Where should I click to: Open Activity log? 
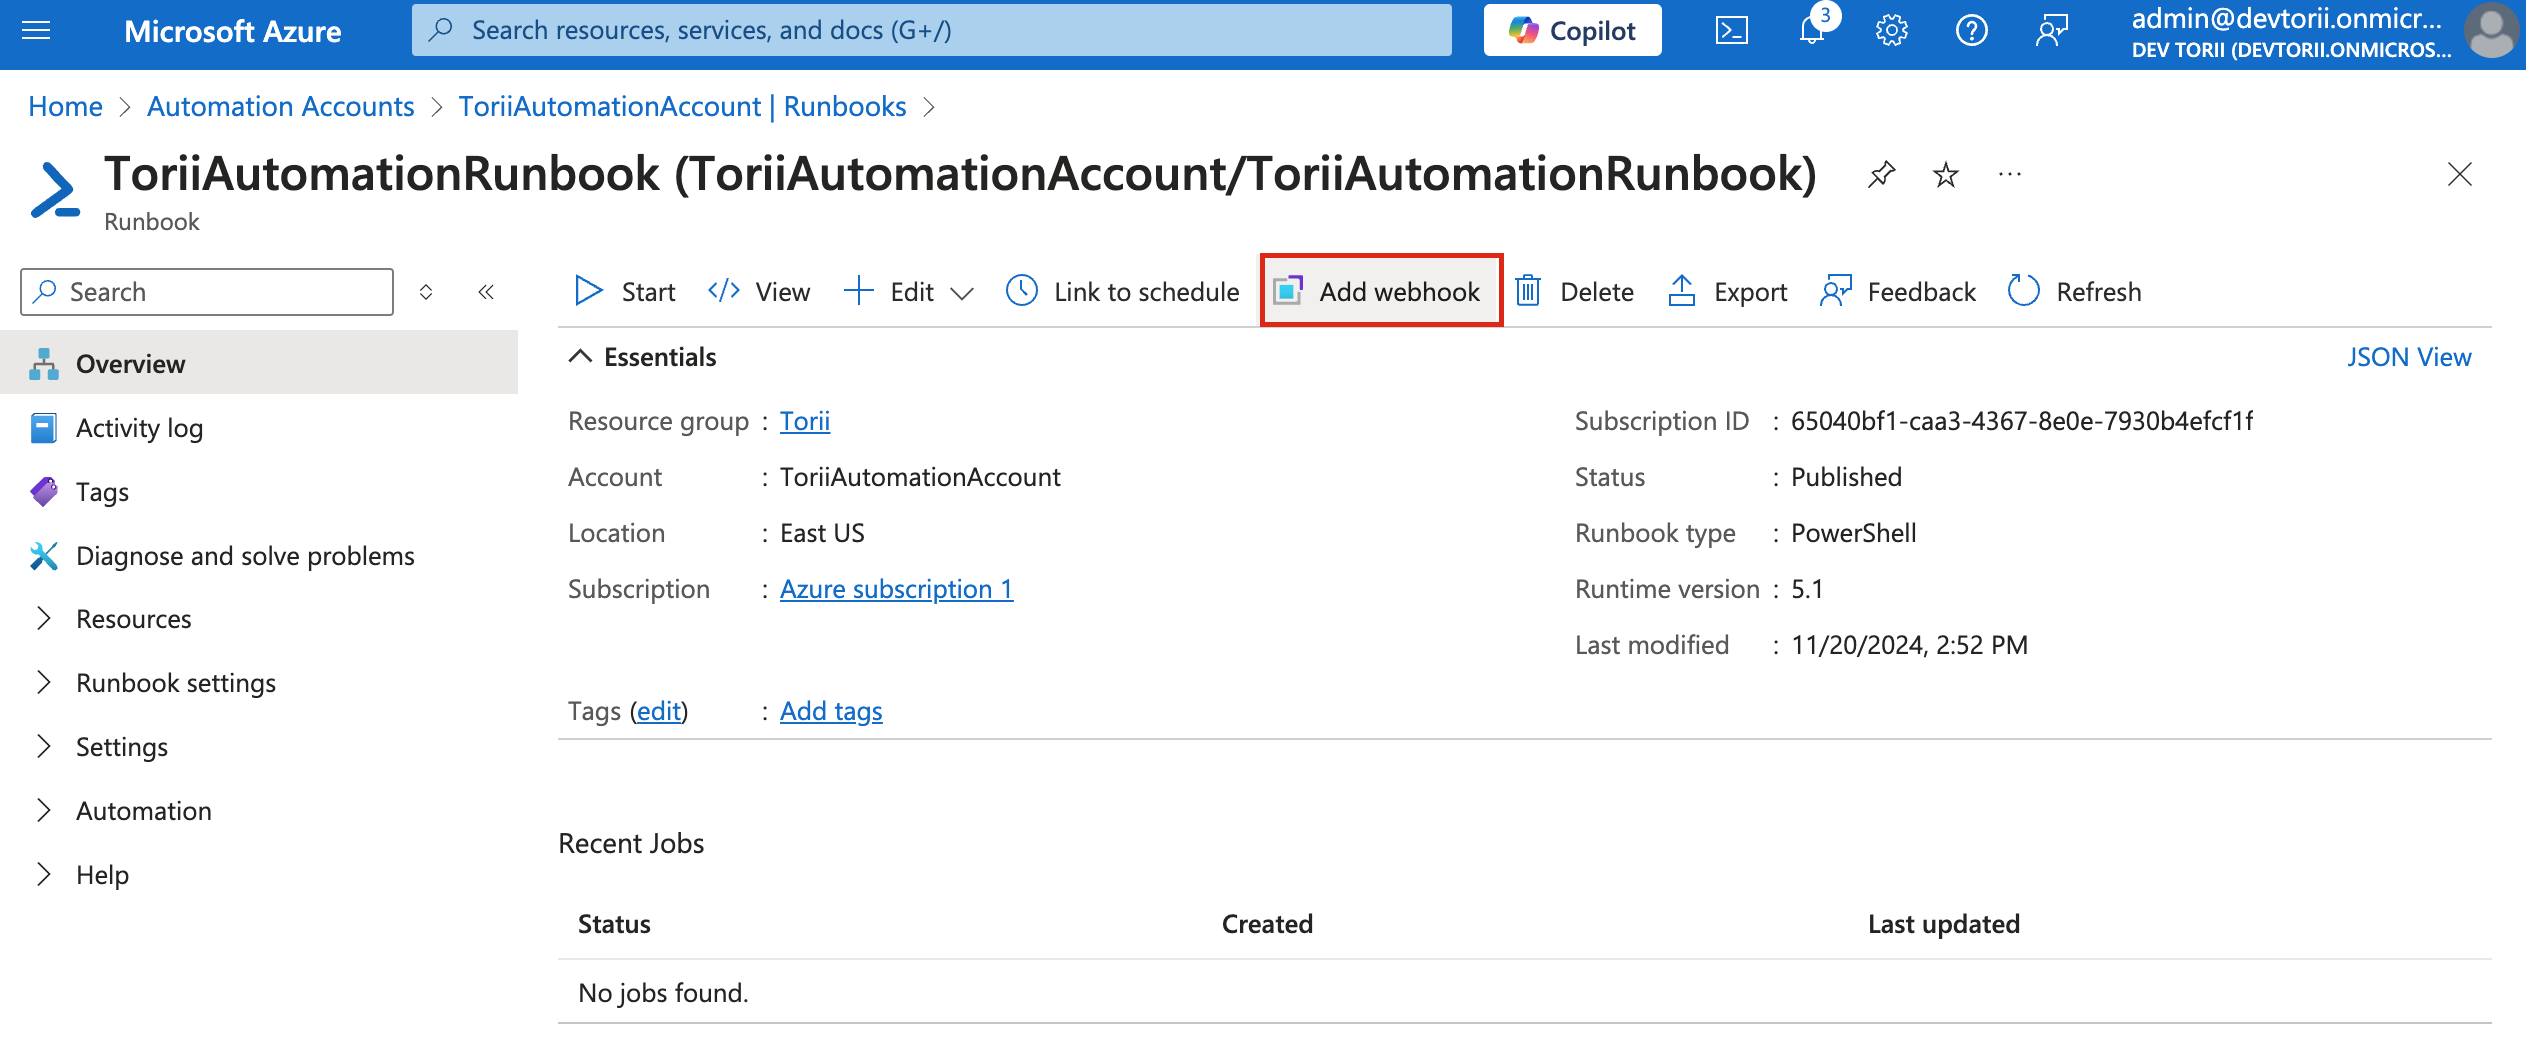(x=259, y=428)
